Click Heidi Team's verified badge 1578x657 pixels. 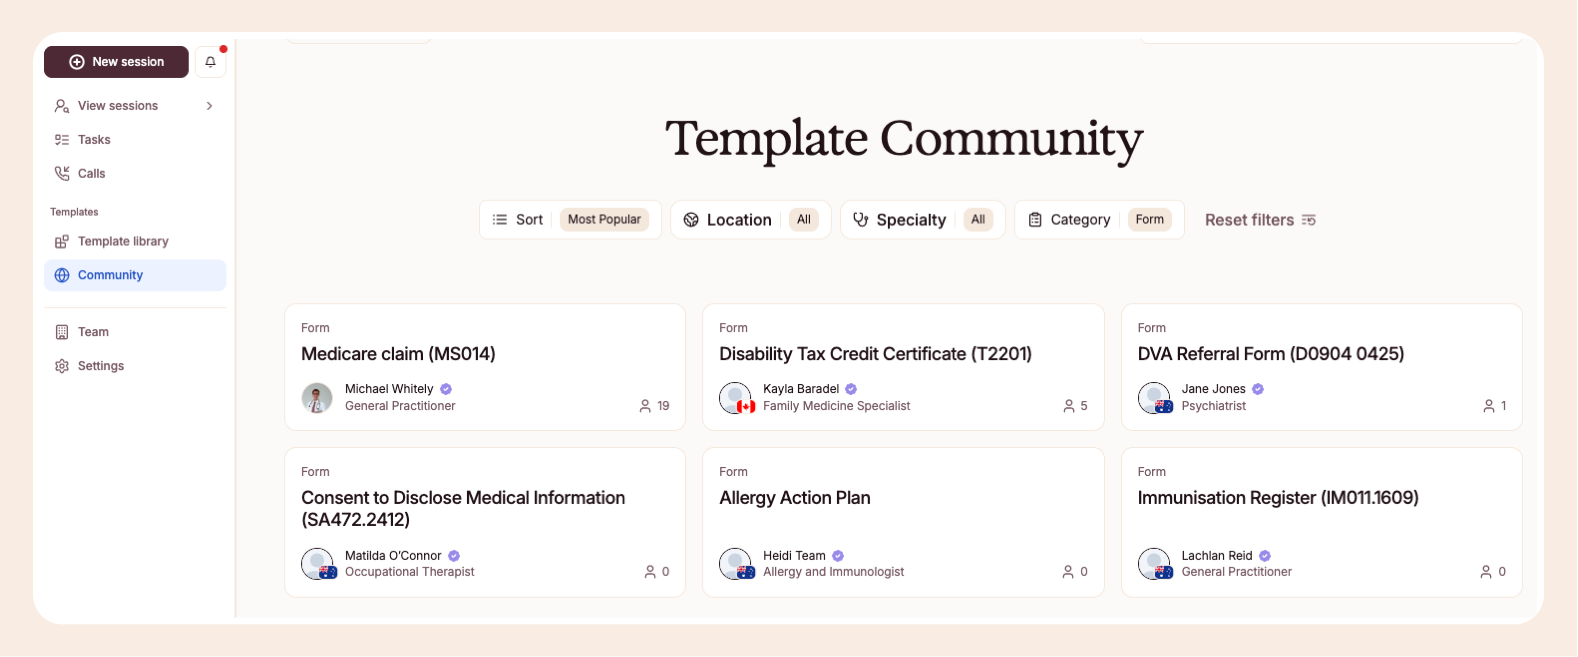[x=838, y=556]
